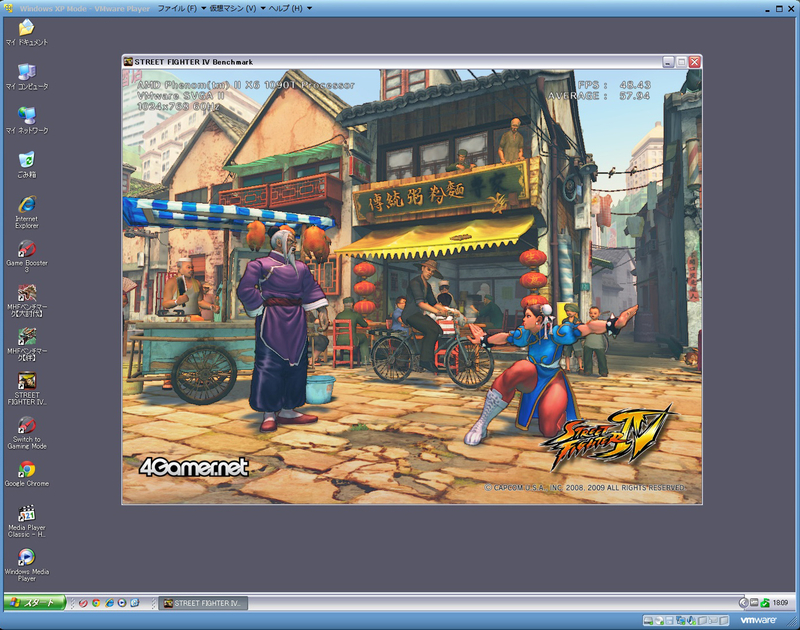
Task: Select the Internet Explorer desktop icon
Action: tap(27, 212)
